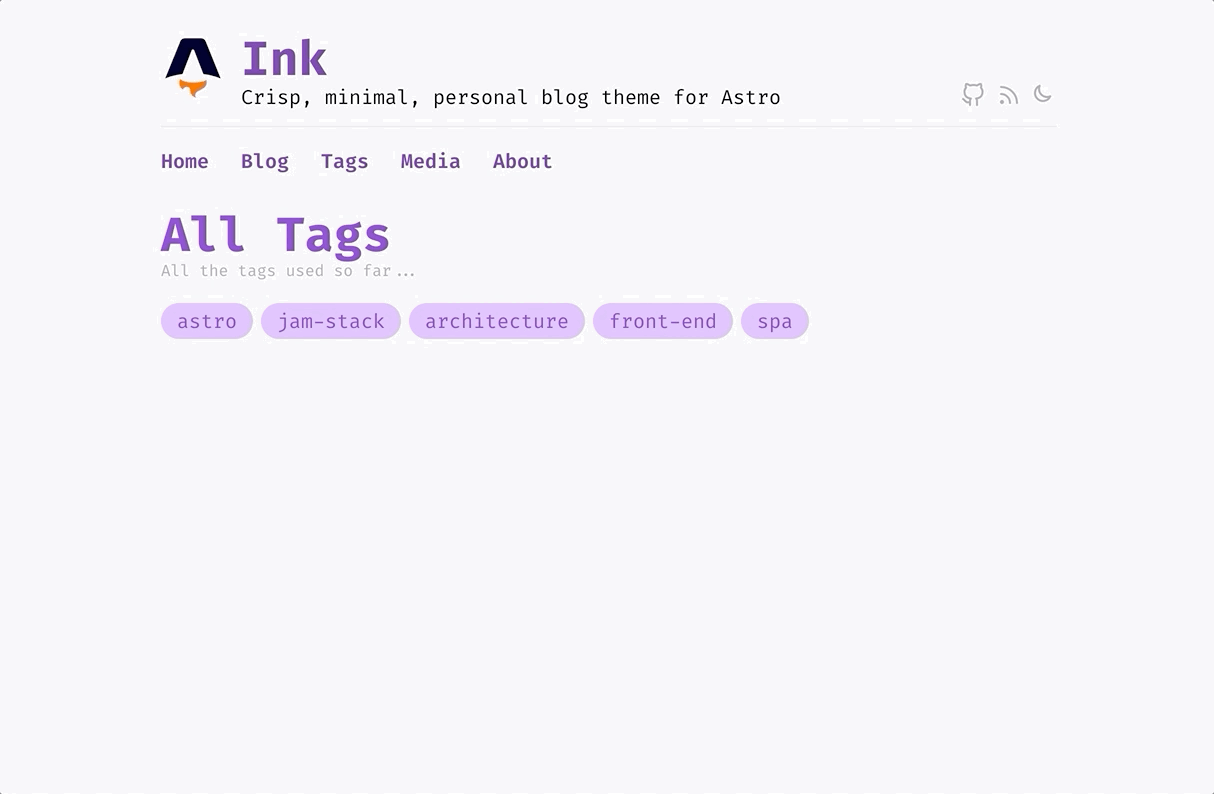Click the All Tags heading

coord(275,235)
